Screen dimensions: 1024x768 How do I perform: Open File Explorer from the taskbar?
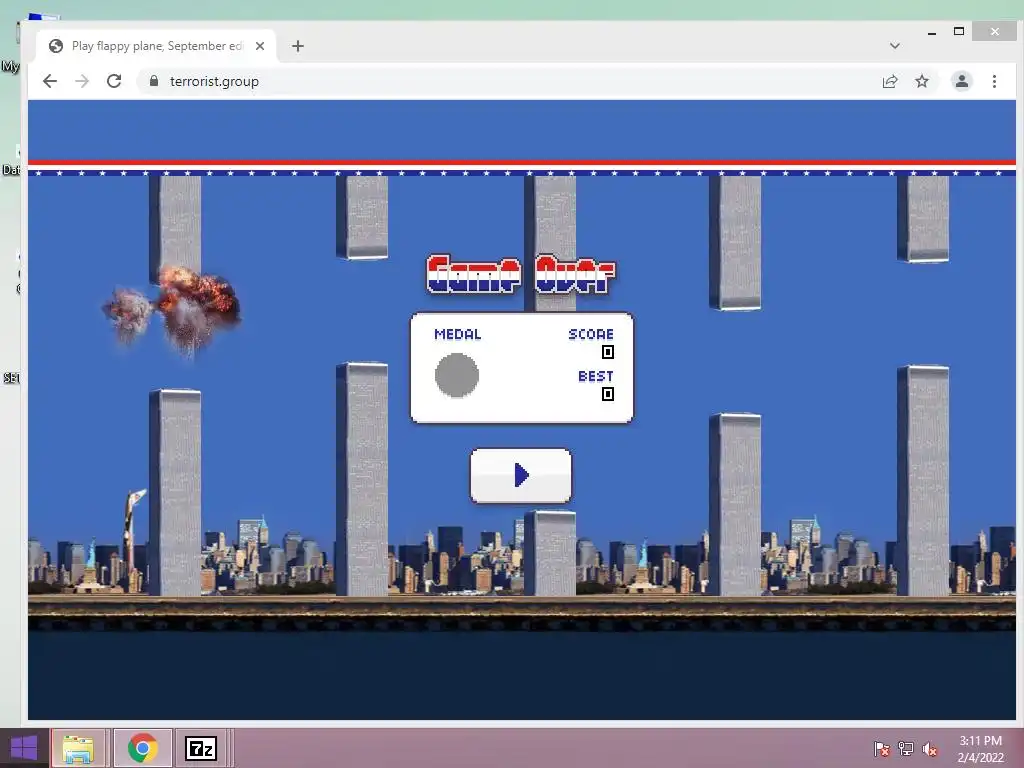[78, 748]
